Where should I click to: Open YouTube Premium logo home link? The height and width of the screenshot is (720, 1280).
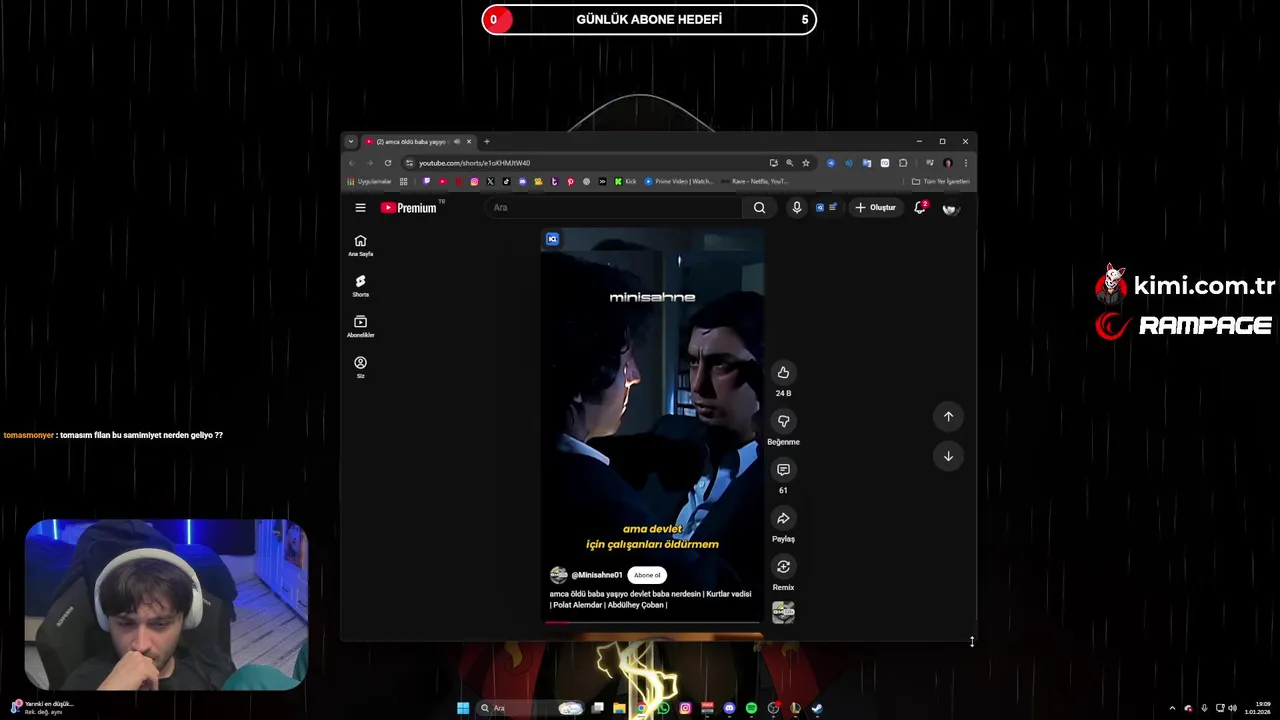[x=408, y=208]
